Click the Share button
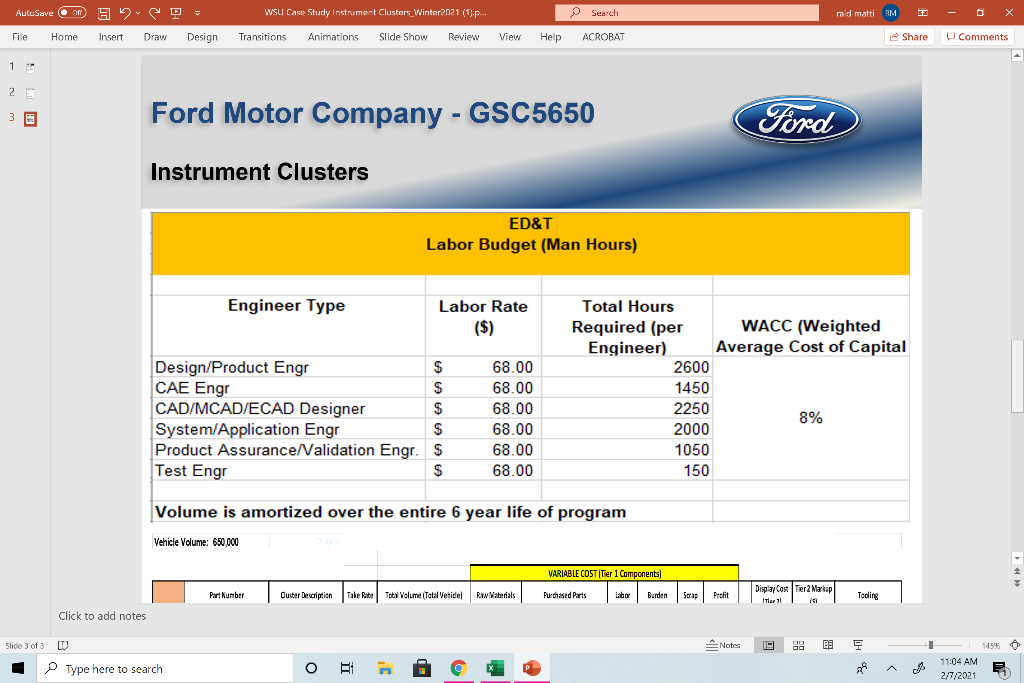1024x683 pixels. pyautogui.click(x=909, y=37)
